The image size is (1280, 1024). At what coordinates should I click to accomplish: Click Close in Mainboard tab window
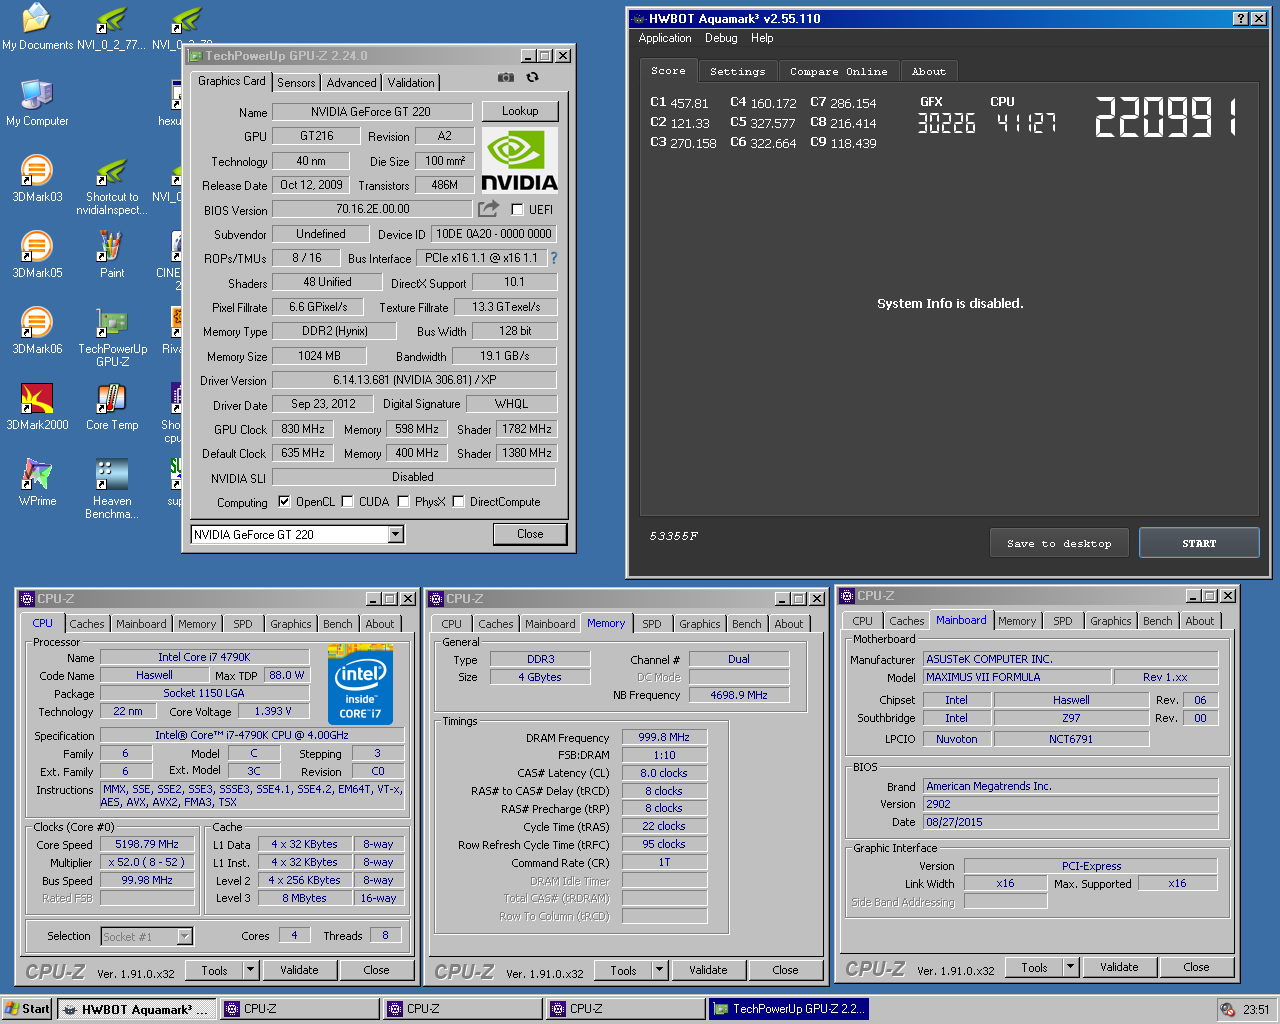pos(1196,967)
